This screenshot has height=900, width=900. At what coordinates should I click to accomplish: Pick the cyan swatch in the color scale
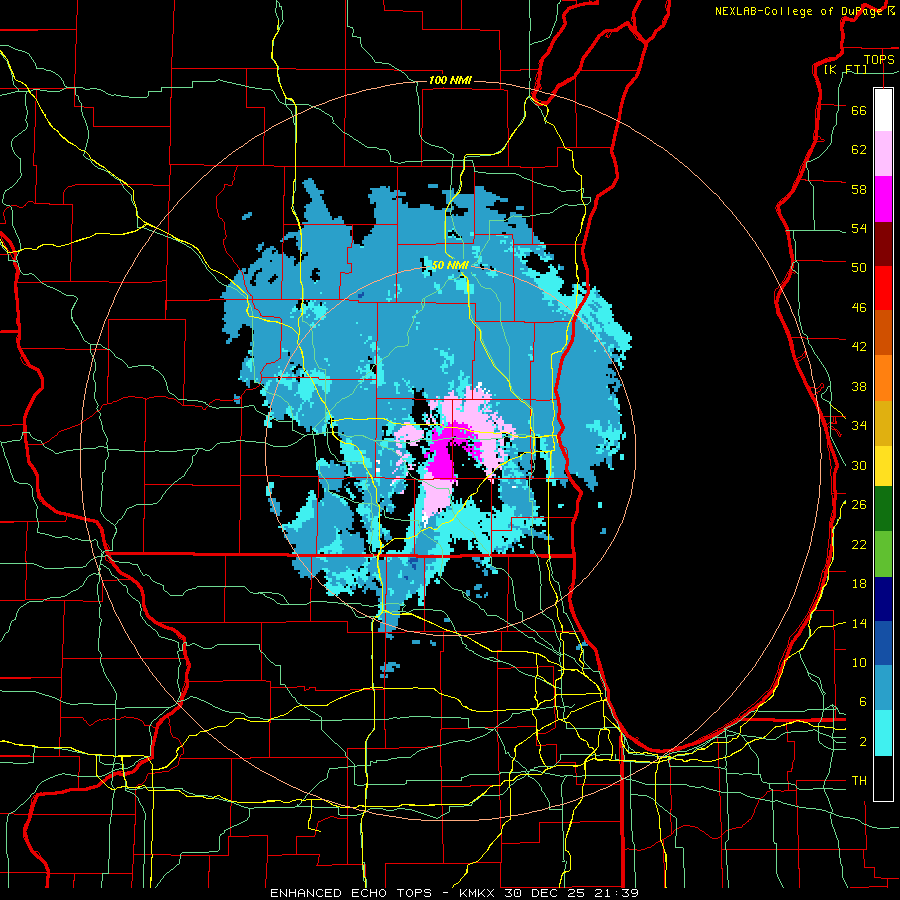click(883, 733)
